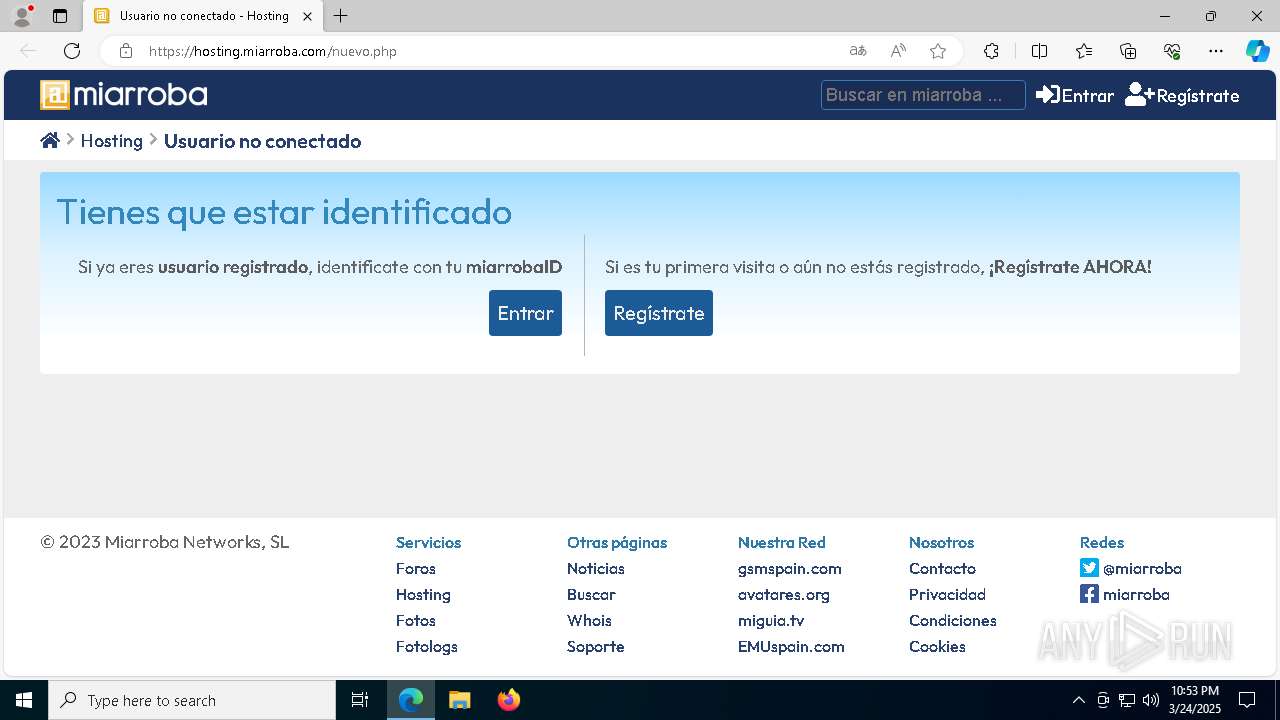The height and width of the screenshot is (720, 1280).
Task: Open the Cookies link
Action: pos(937,646)
